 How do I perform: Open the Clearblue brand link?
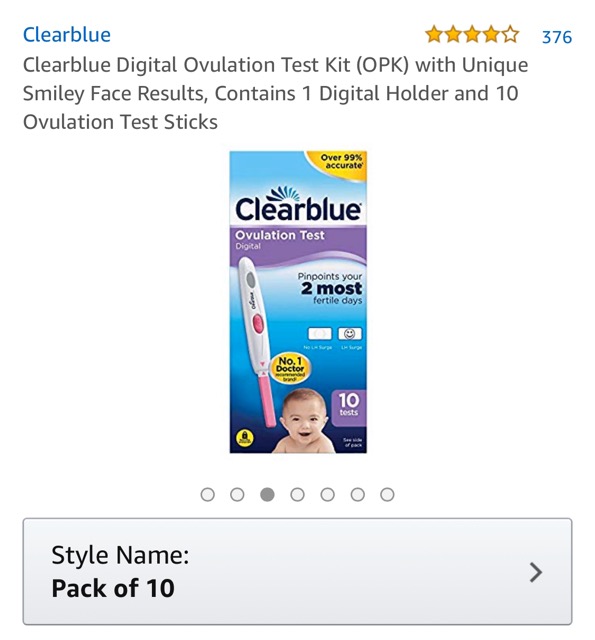(67, 35)
